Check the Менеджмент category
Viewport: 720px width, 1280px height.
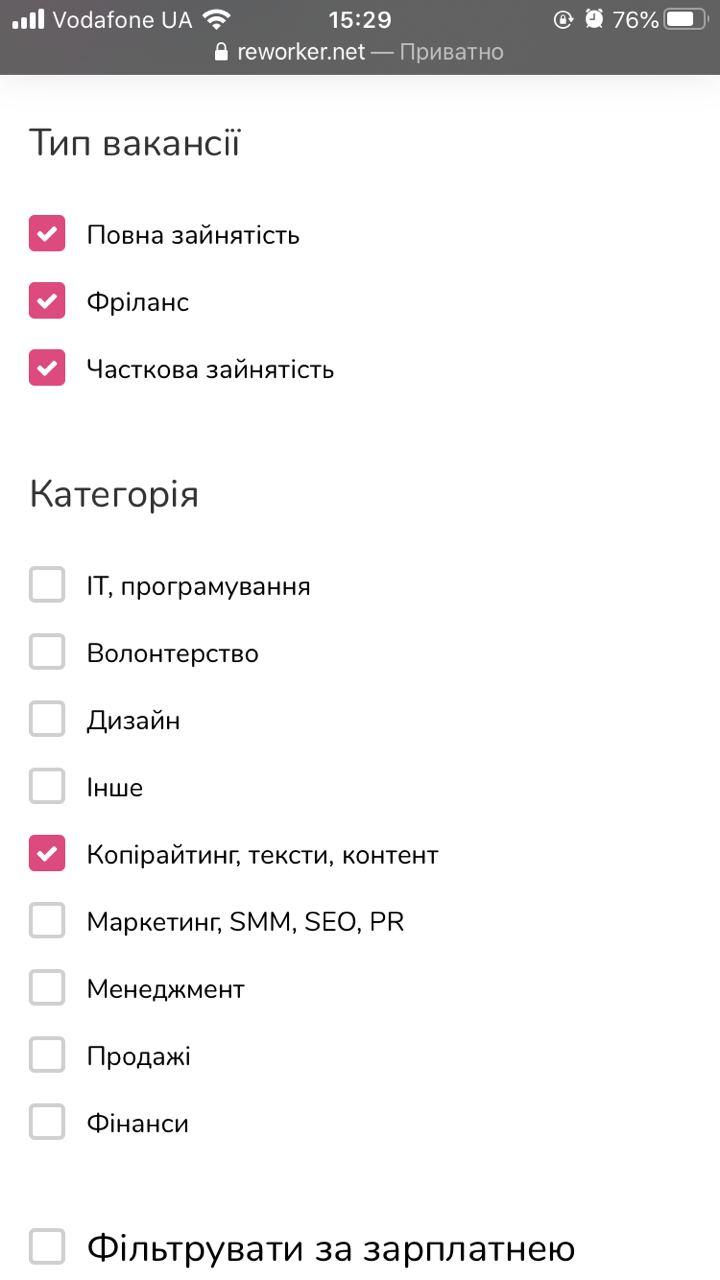(x=46, y=987)
